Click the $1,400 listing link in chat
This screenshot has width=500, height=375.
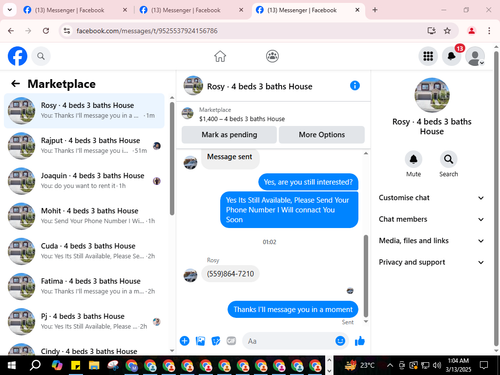coord(242,119)
